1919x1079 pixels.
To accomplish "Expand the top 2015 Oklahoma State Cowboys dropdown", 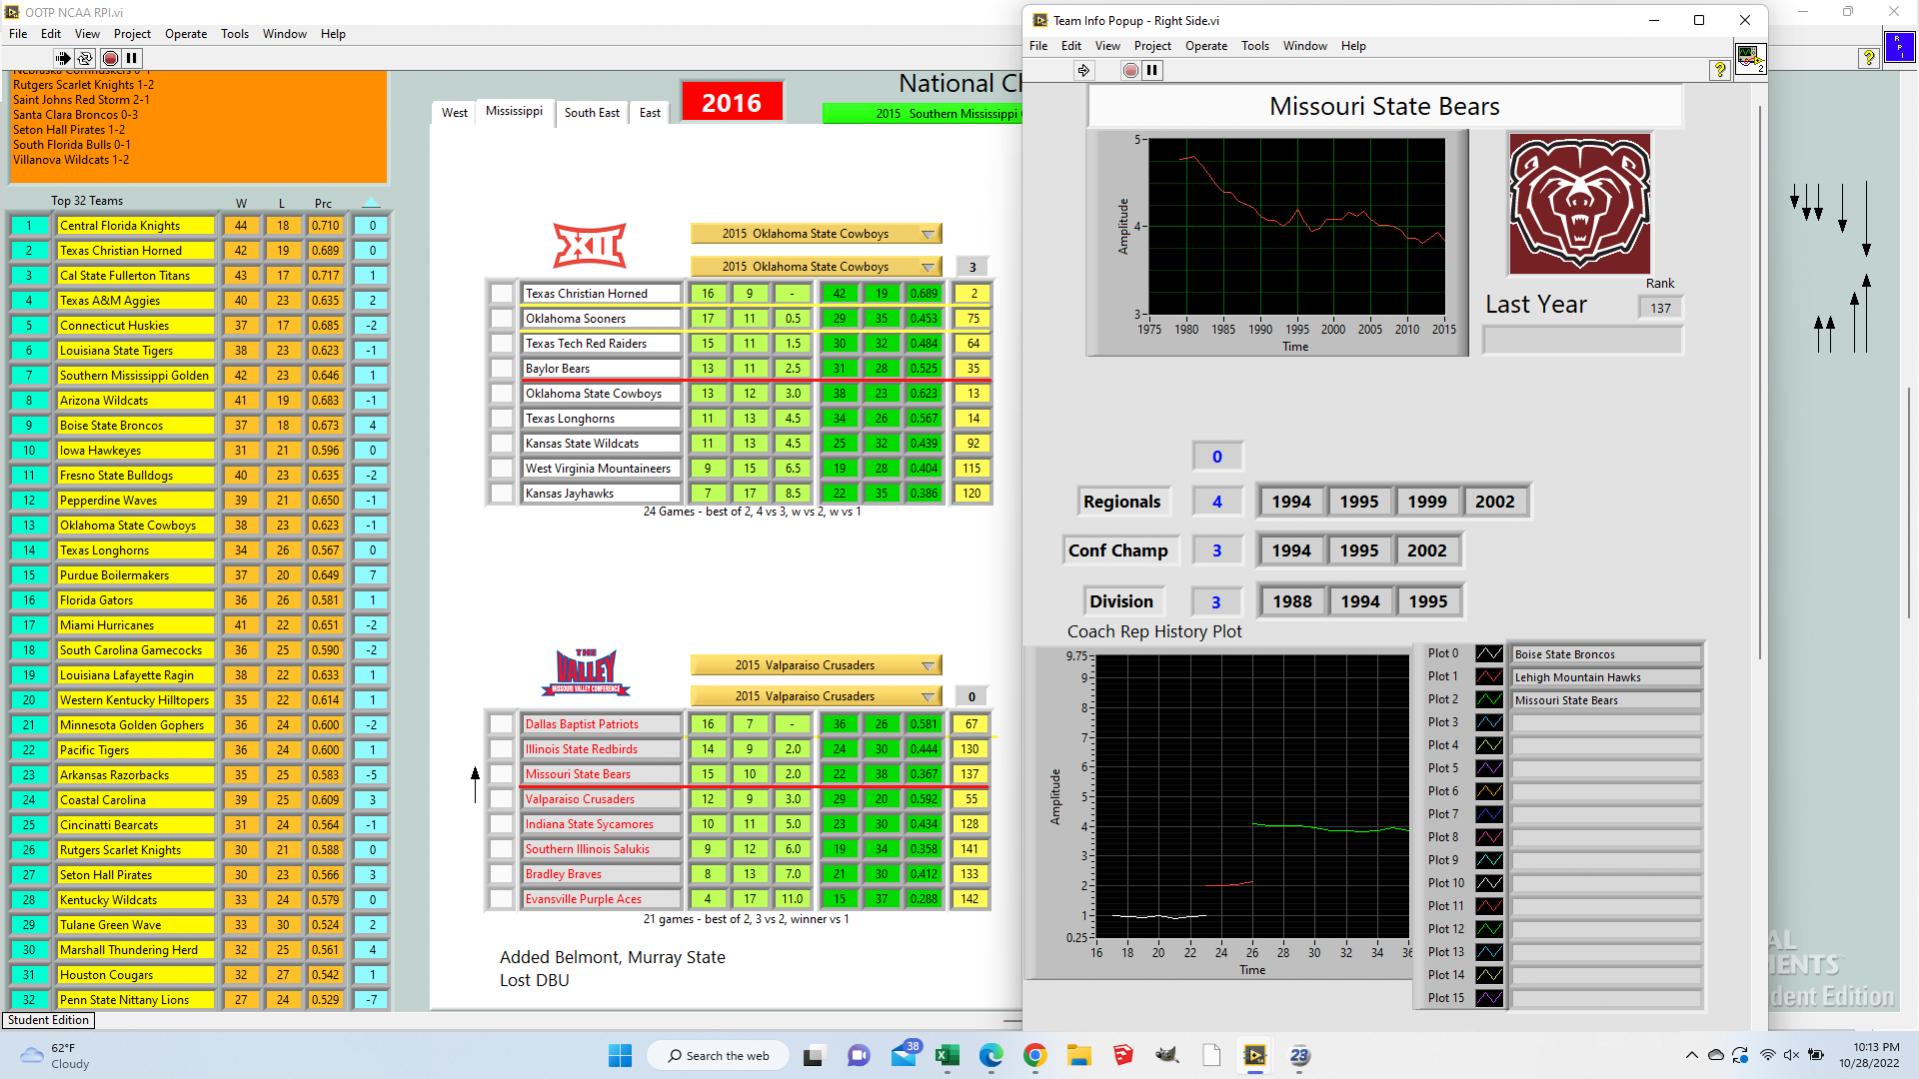I will coord(927,234).
